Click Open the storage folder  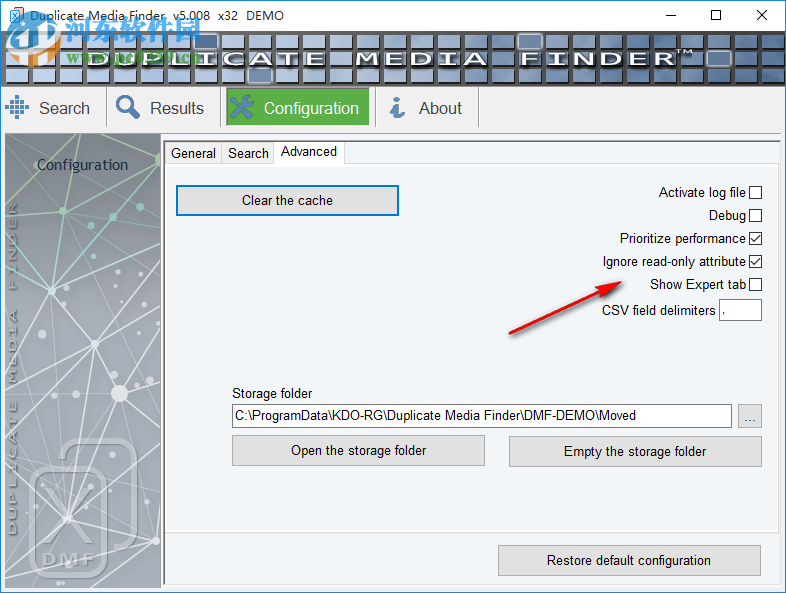coord(358,451)
